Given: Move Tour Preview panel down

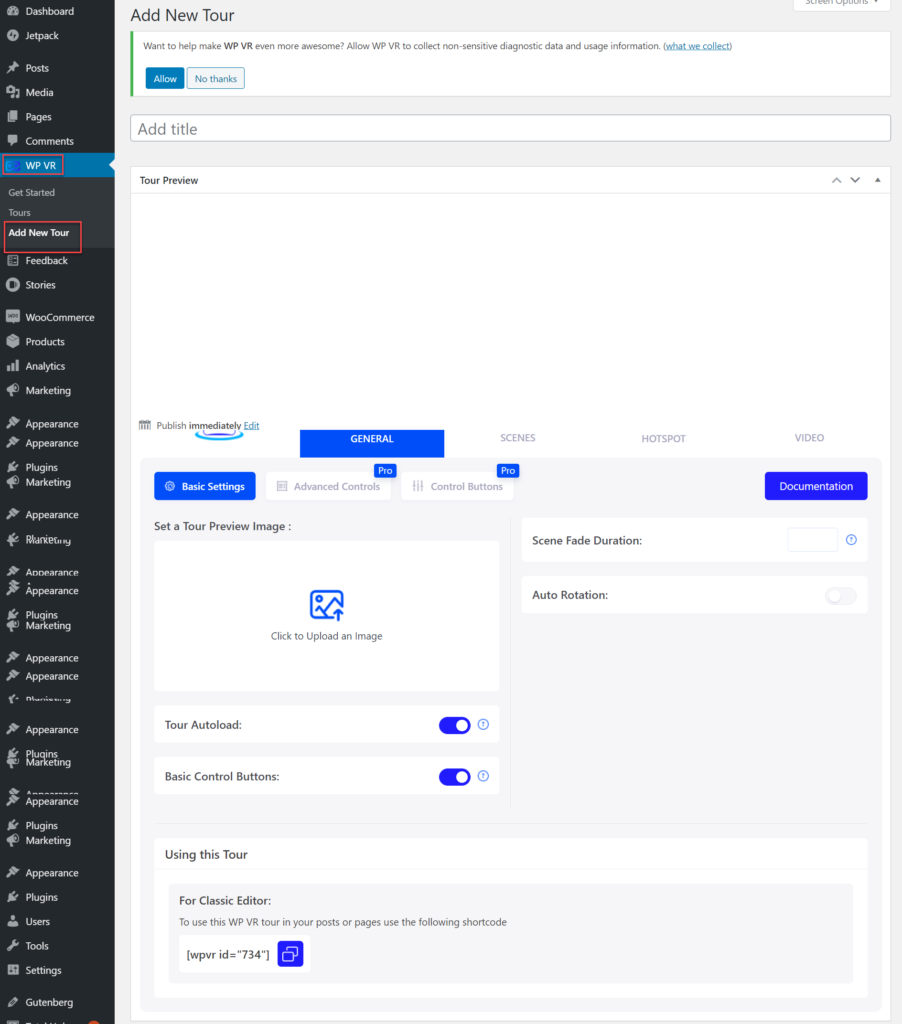Looking at the screenshot, I should coord(855,180).
